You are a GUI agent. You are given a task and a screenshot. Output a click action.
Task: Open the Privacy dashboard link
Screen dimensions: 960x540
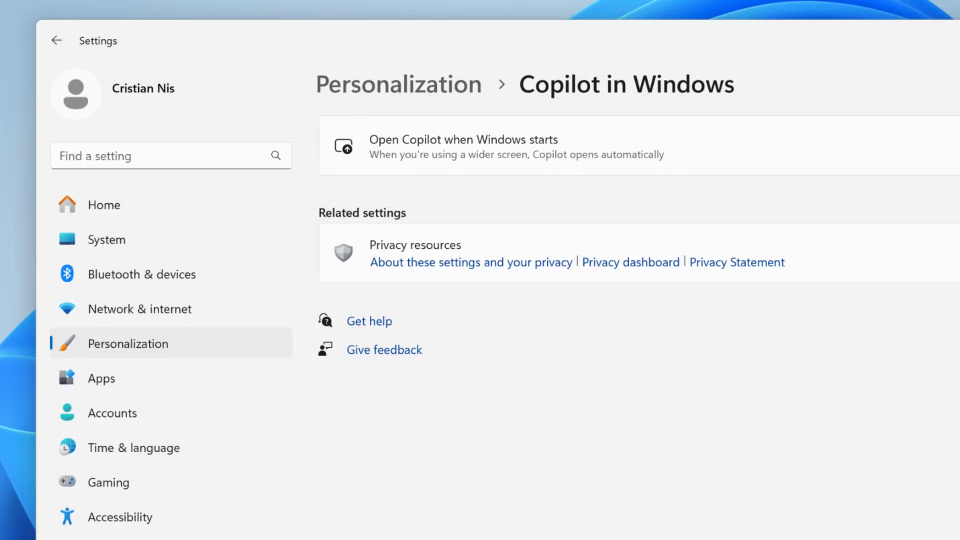(x=631, y=262)
